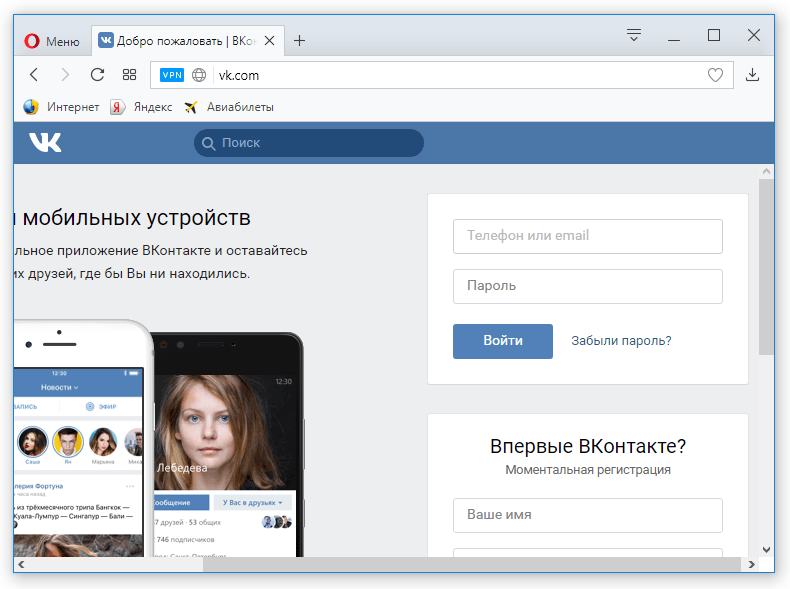790x589 pixels.
Task: Click the Ян story avatar
Action: tap(68, 442)
